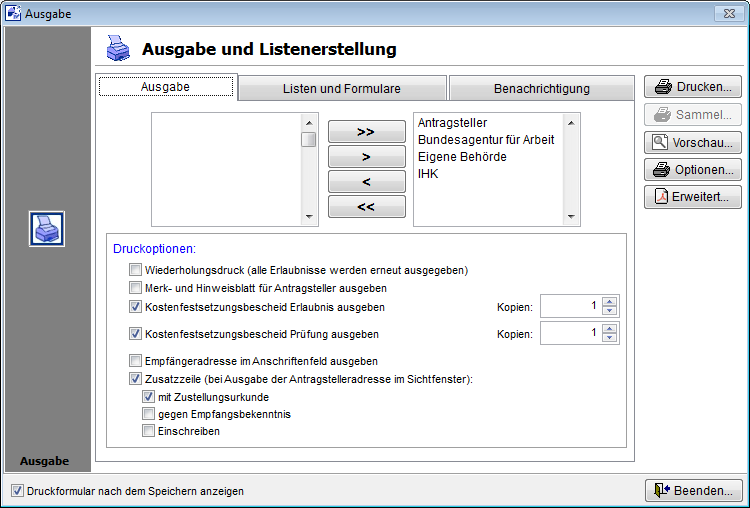Open the Vorschau print preview
Image resolution: width=750 pixels, height=508 pixels.
[692, 143]
